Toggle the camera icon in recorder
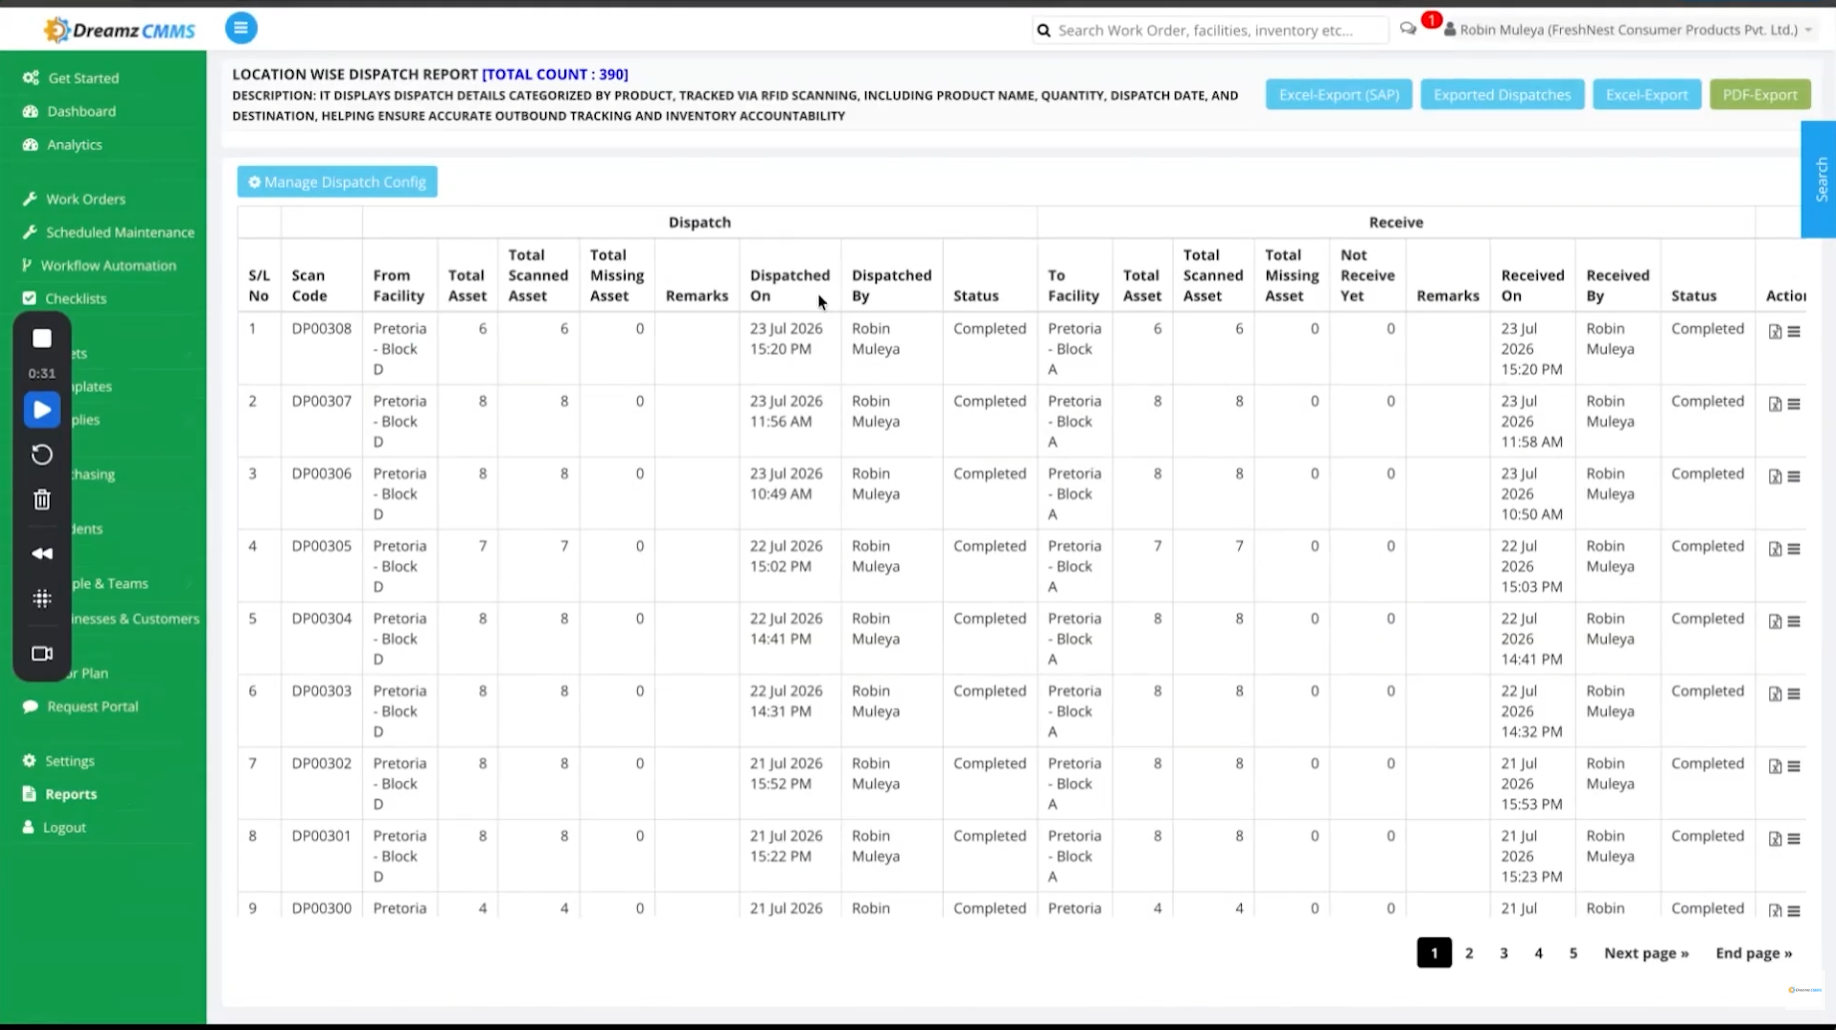 (x=42, y=654)
